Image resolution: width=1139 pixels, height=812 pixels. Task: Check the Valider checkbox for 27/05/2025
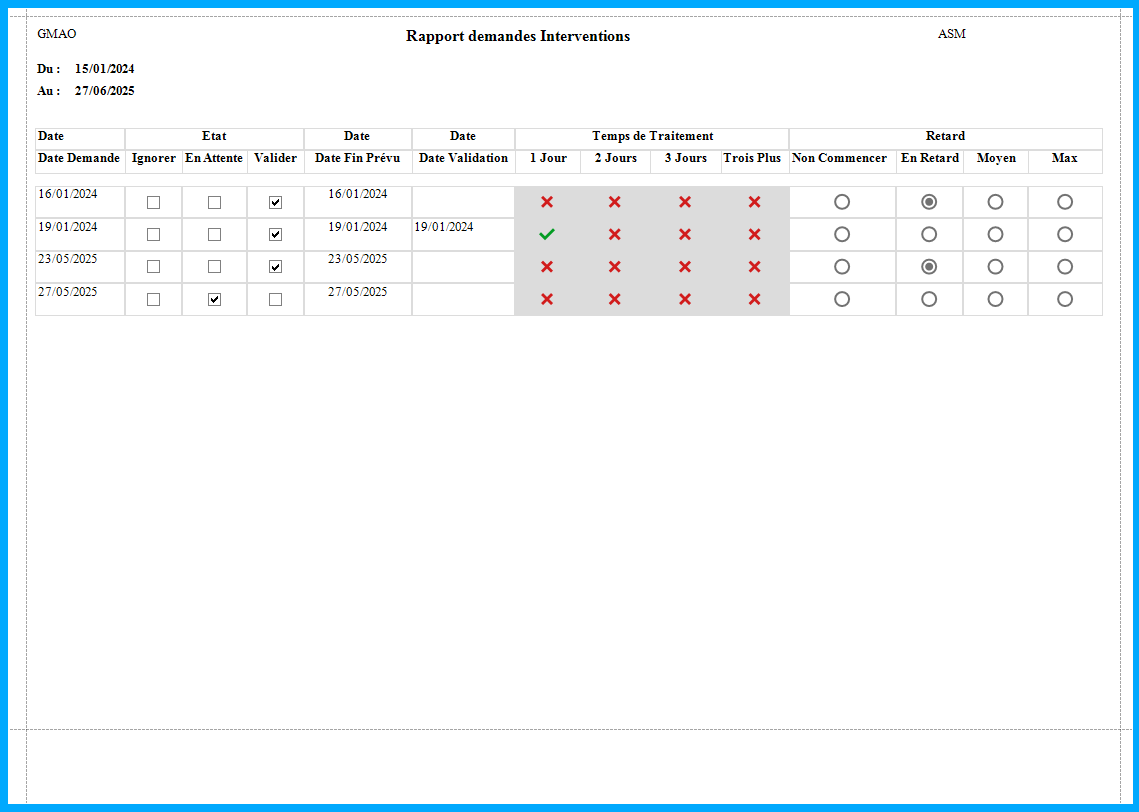[276, 299]
